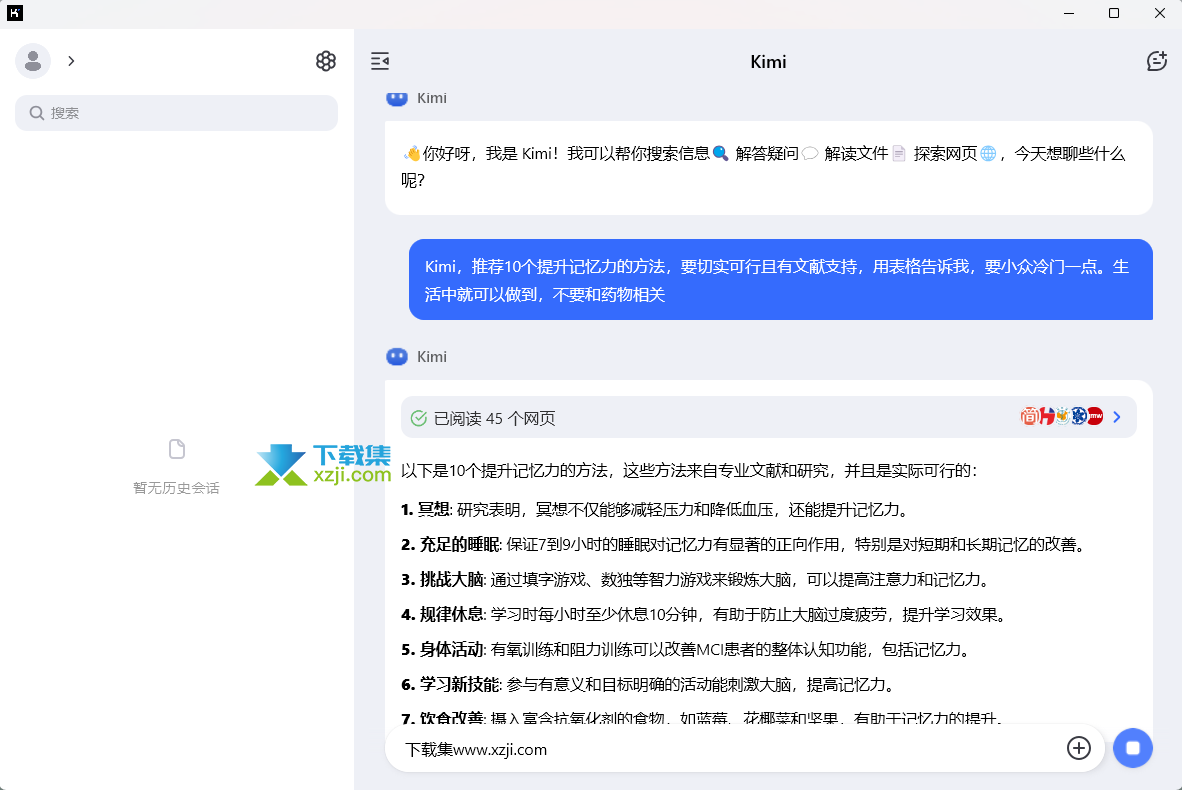
Task: Click the blue user message bubble
Action: [780, 280]
